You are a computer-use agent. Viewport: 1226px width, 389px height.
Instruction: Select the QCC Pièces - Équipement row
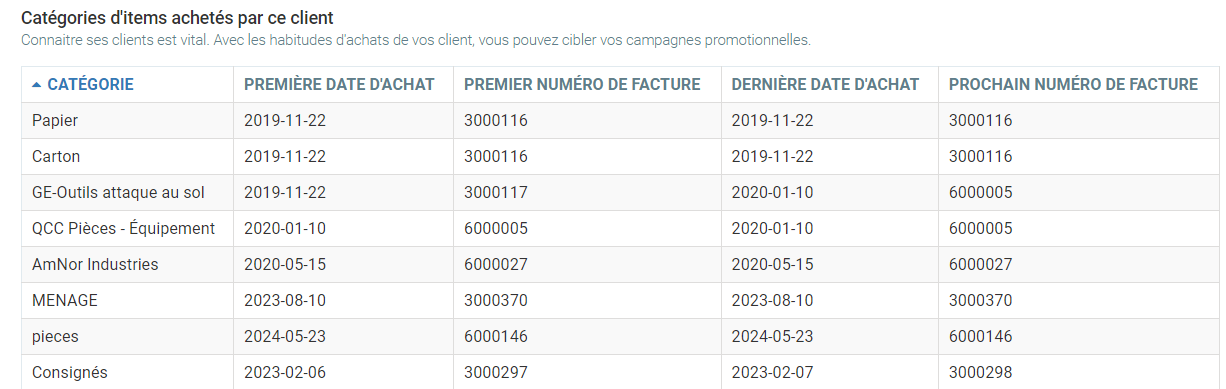pyautogui.click(x=617, y=228)
